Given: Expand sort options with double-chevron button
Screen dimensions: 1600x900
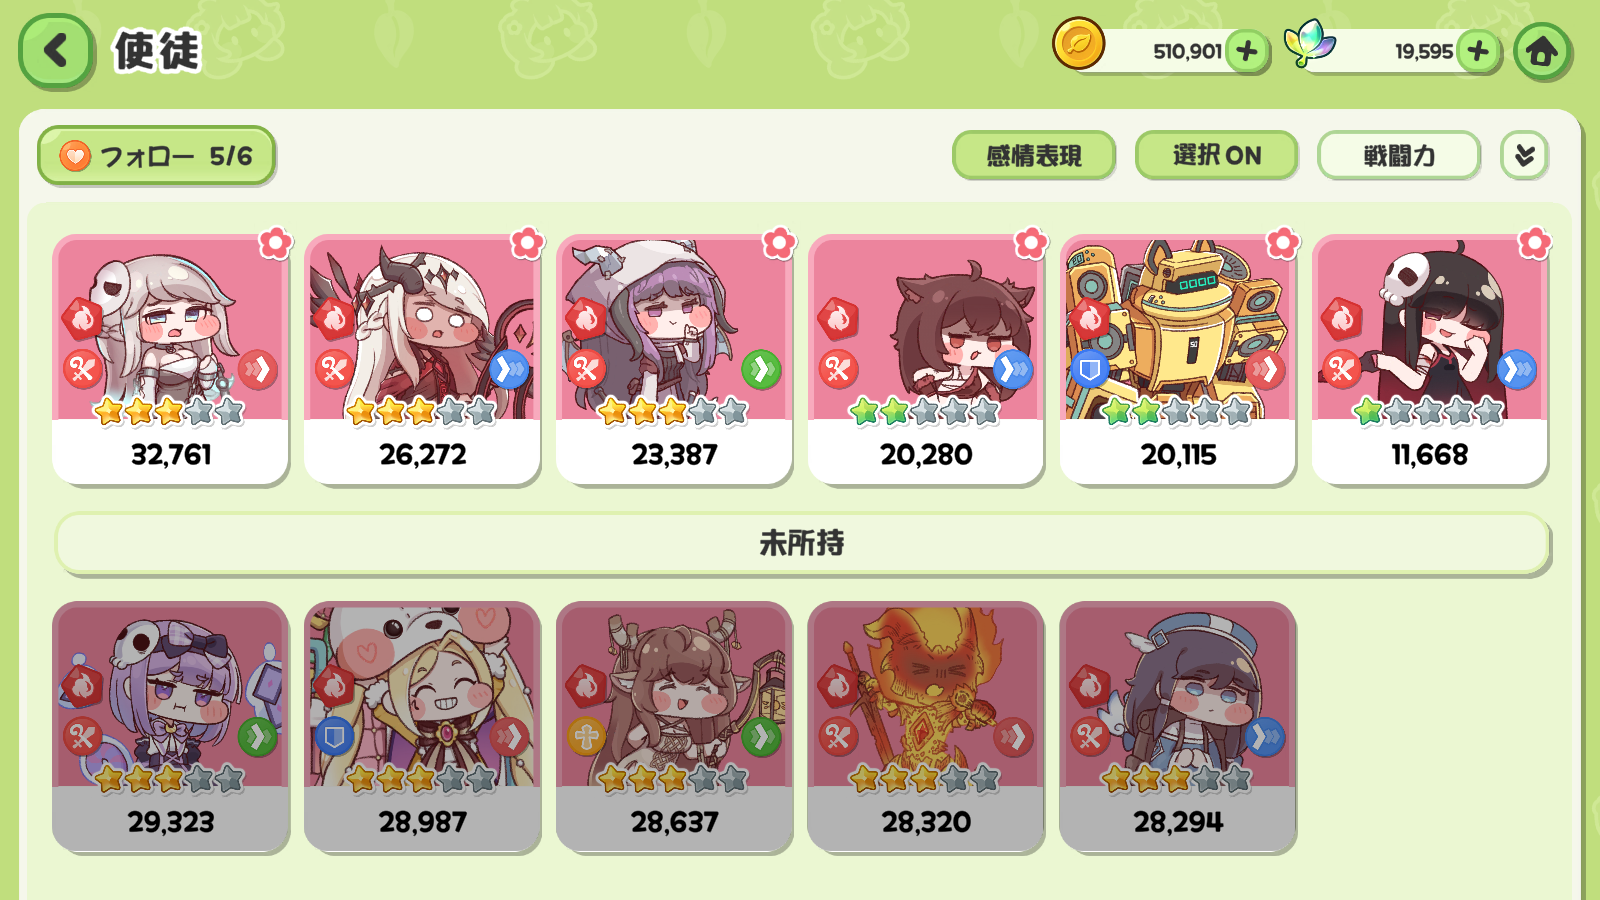Looking at the screenshot, I should (x=1524, y=155).
